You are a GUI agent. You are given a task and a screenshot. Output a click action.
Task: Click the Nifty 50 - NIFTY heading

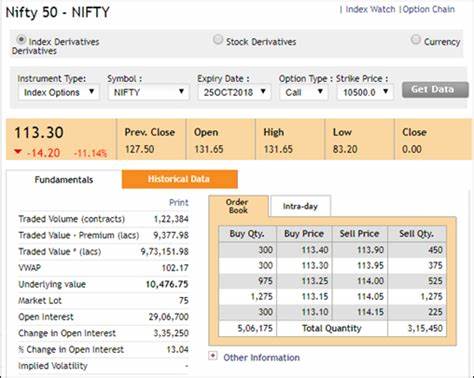tap(57, 13)
